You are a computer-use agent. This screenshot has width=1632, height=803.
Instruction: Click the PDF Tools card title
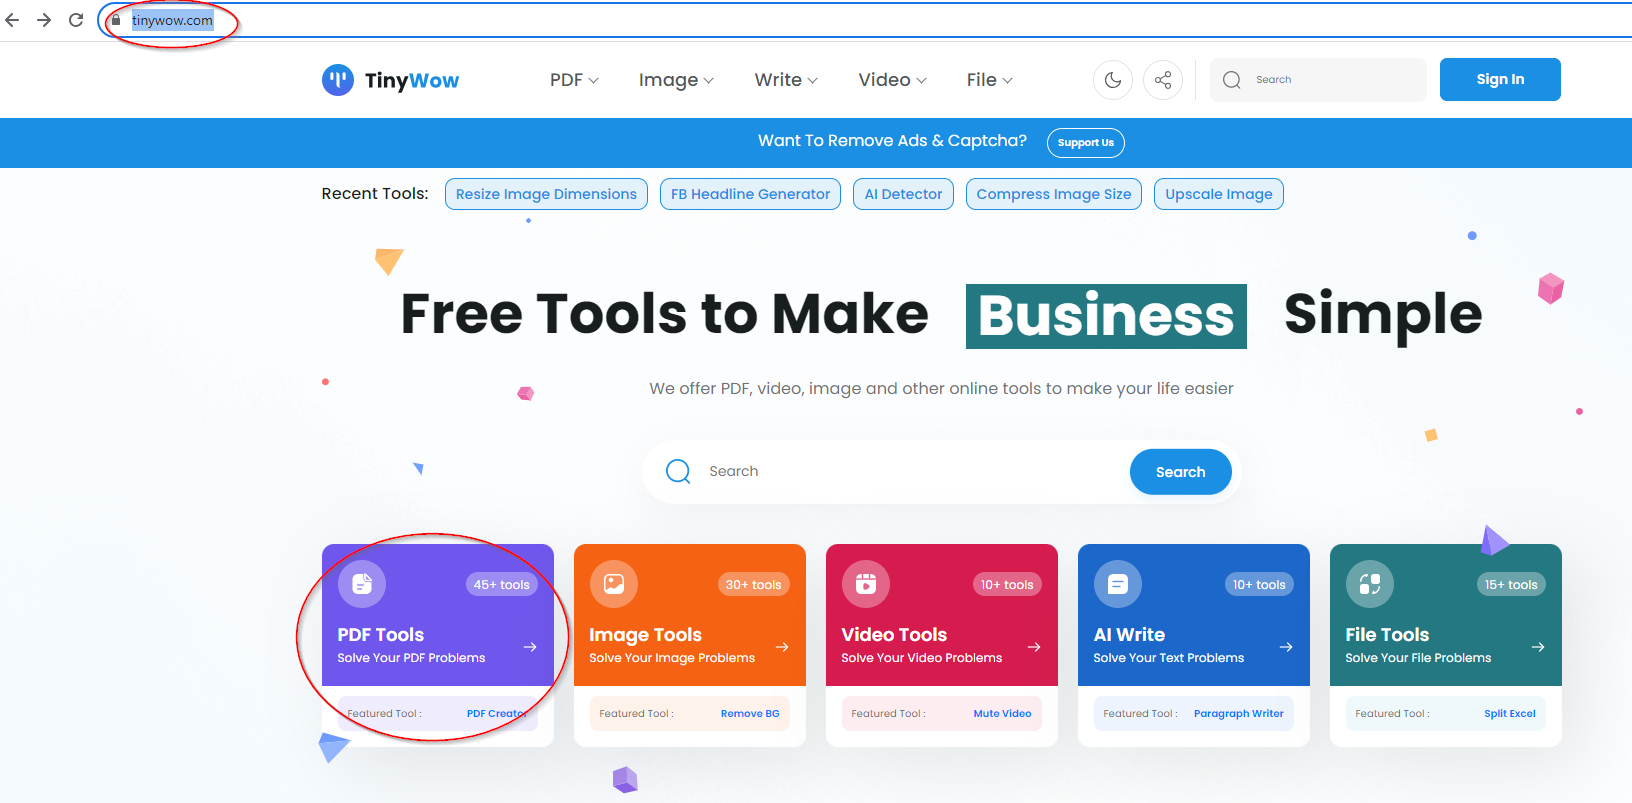coord(381,635)
